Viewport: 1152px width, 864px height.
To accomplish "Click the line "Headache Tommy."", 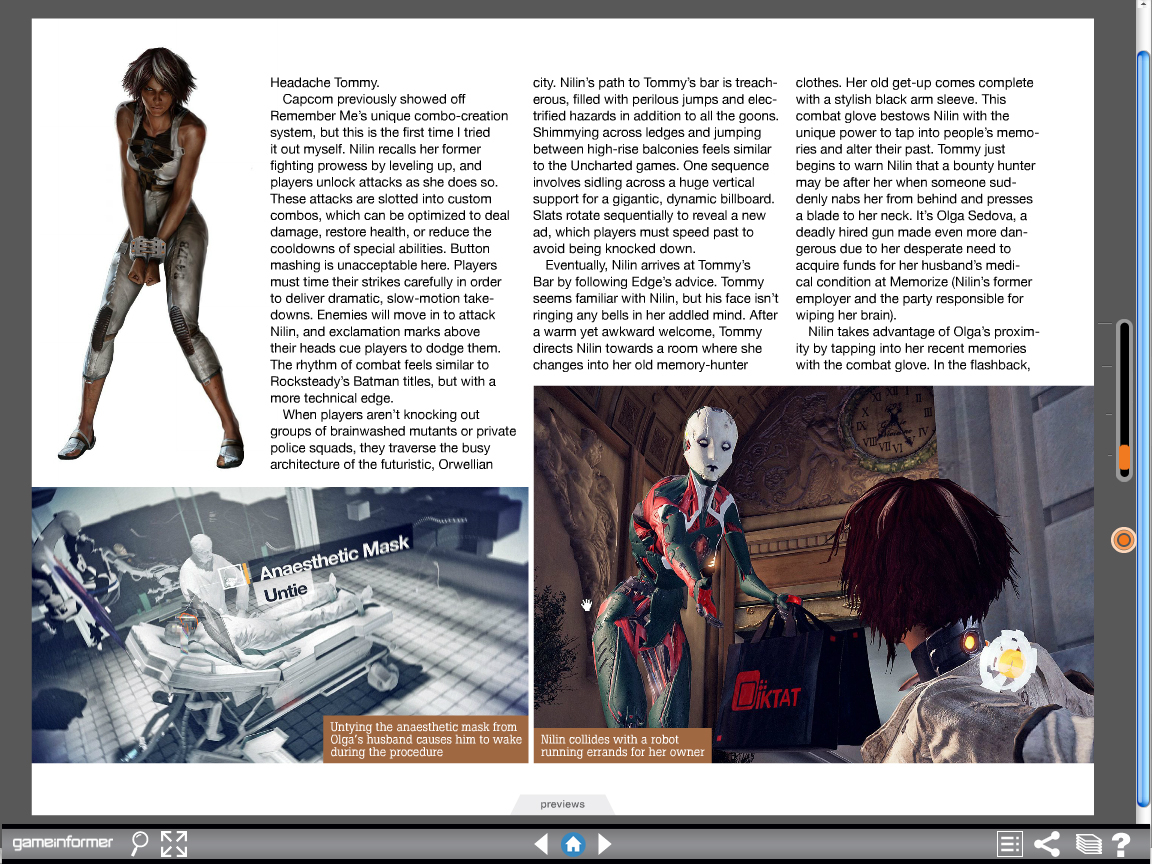I will (325, 82).
